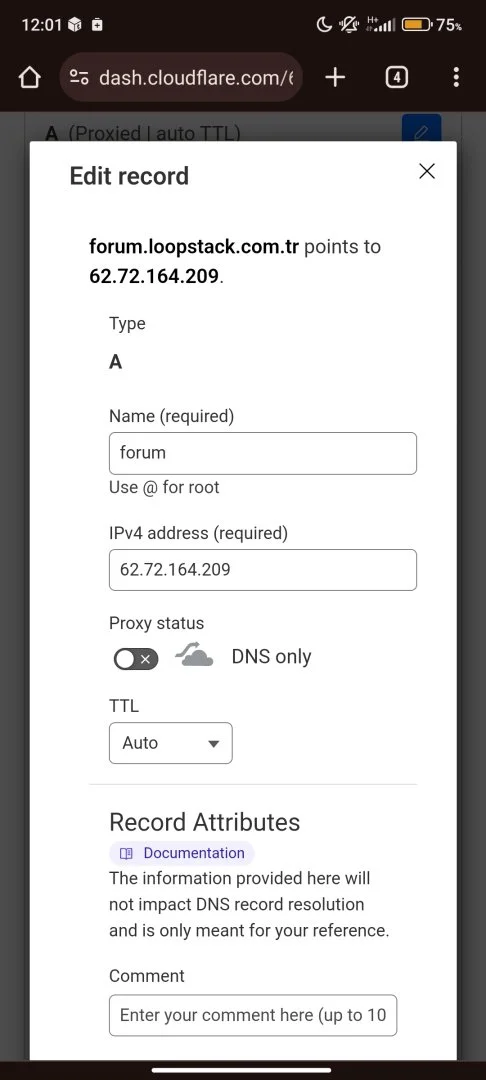Image resolution: width=486 pixels, height=1080 pixels.
Task: Tap the browser home icon
Action: pos(30,77)
